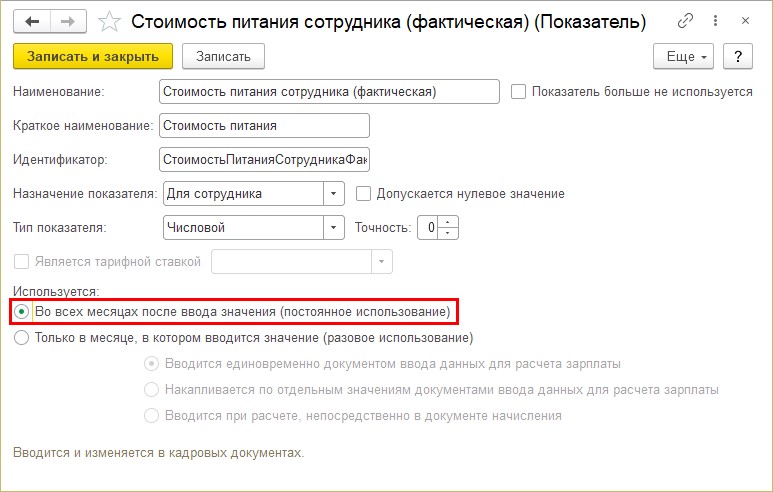The image size is (773, 492).
Task: Expand the tariff rate dropdown arrow
Action: coord(382,262)
